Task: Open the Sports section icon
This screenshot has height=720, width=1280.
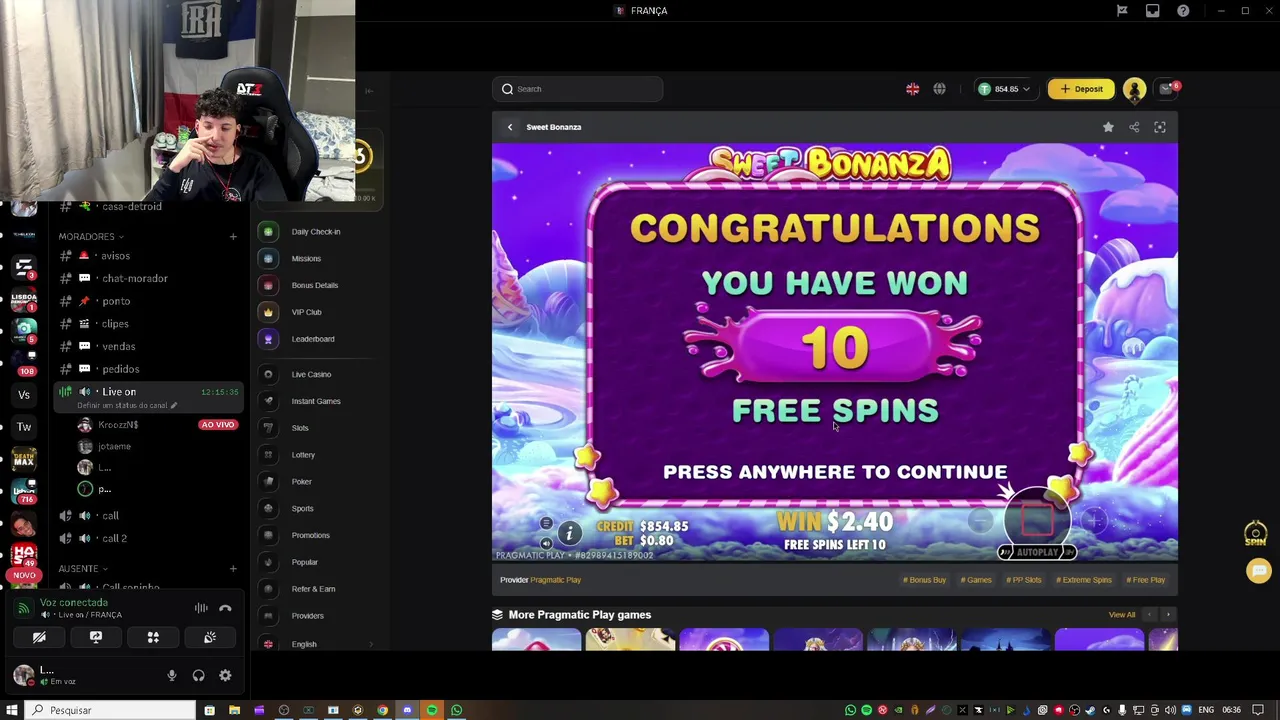Action: click(268, 508)
